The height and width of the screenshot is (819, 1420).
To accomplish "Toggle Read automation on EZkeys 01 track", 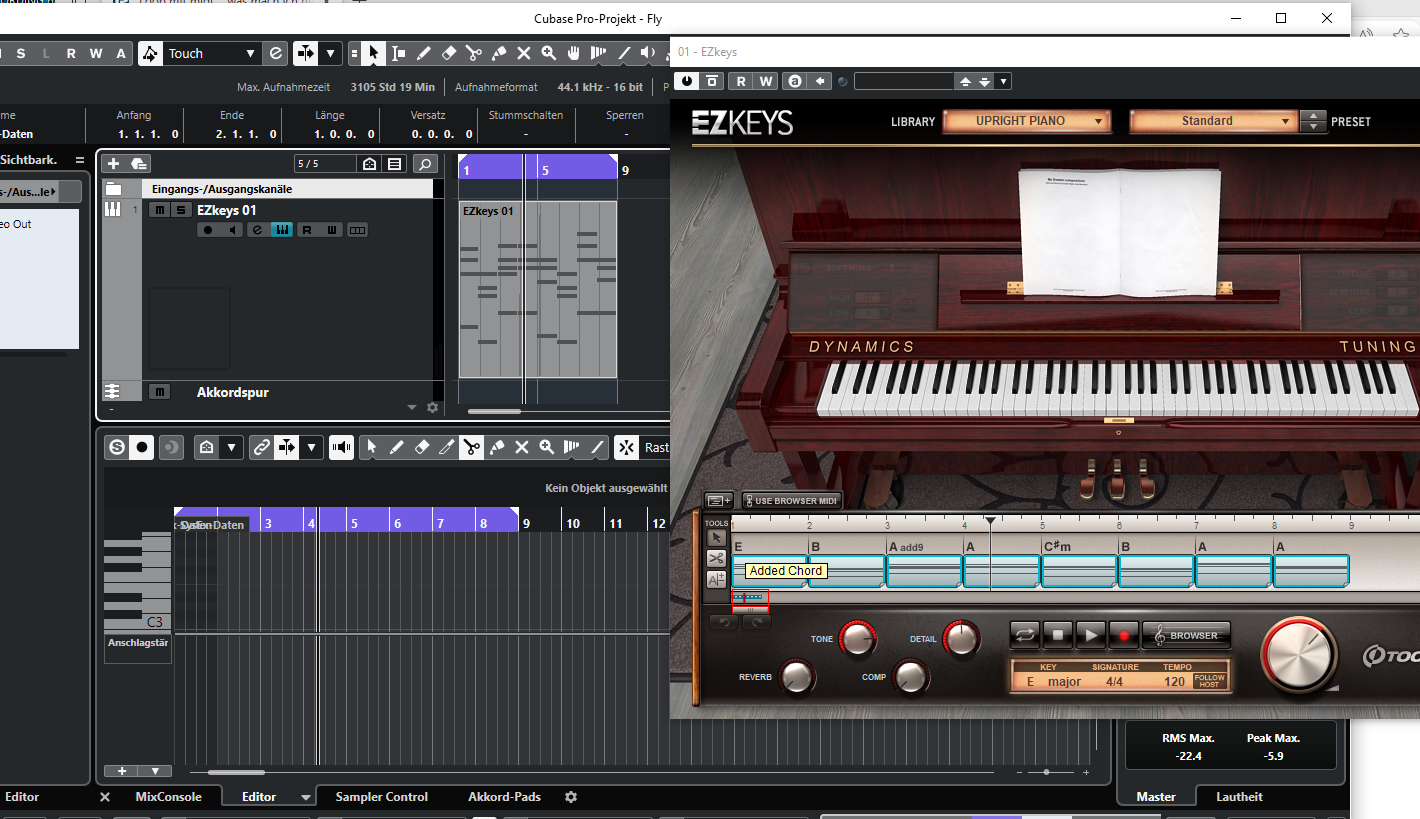I will 307,230.
